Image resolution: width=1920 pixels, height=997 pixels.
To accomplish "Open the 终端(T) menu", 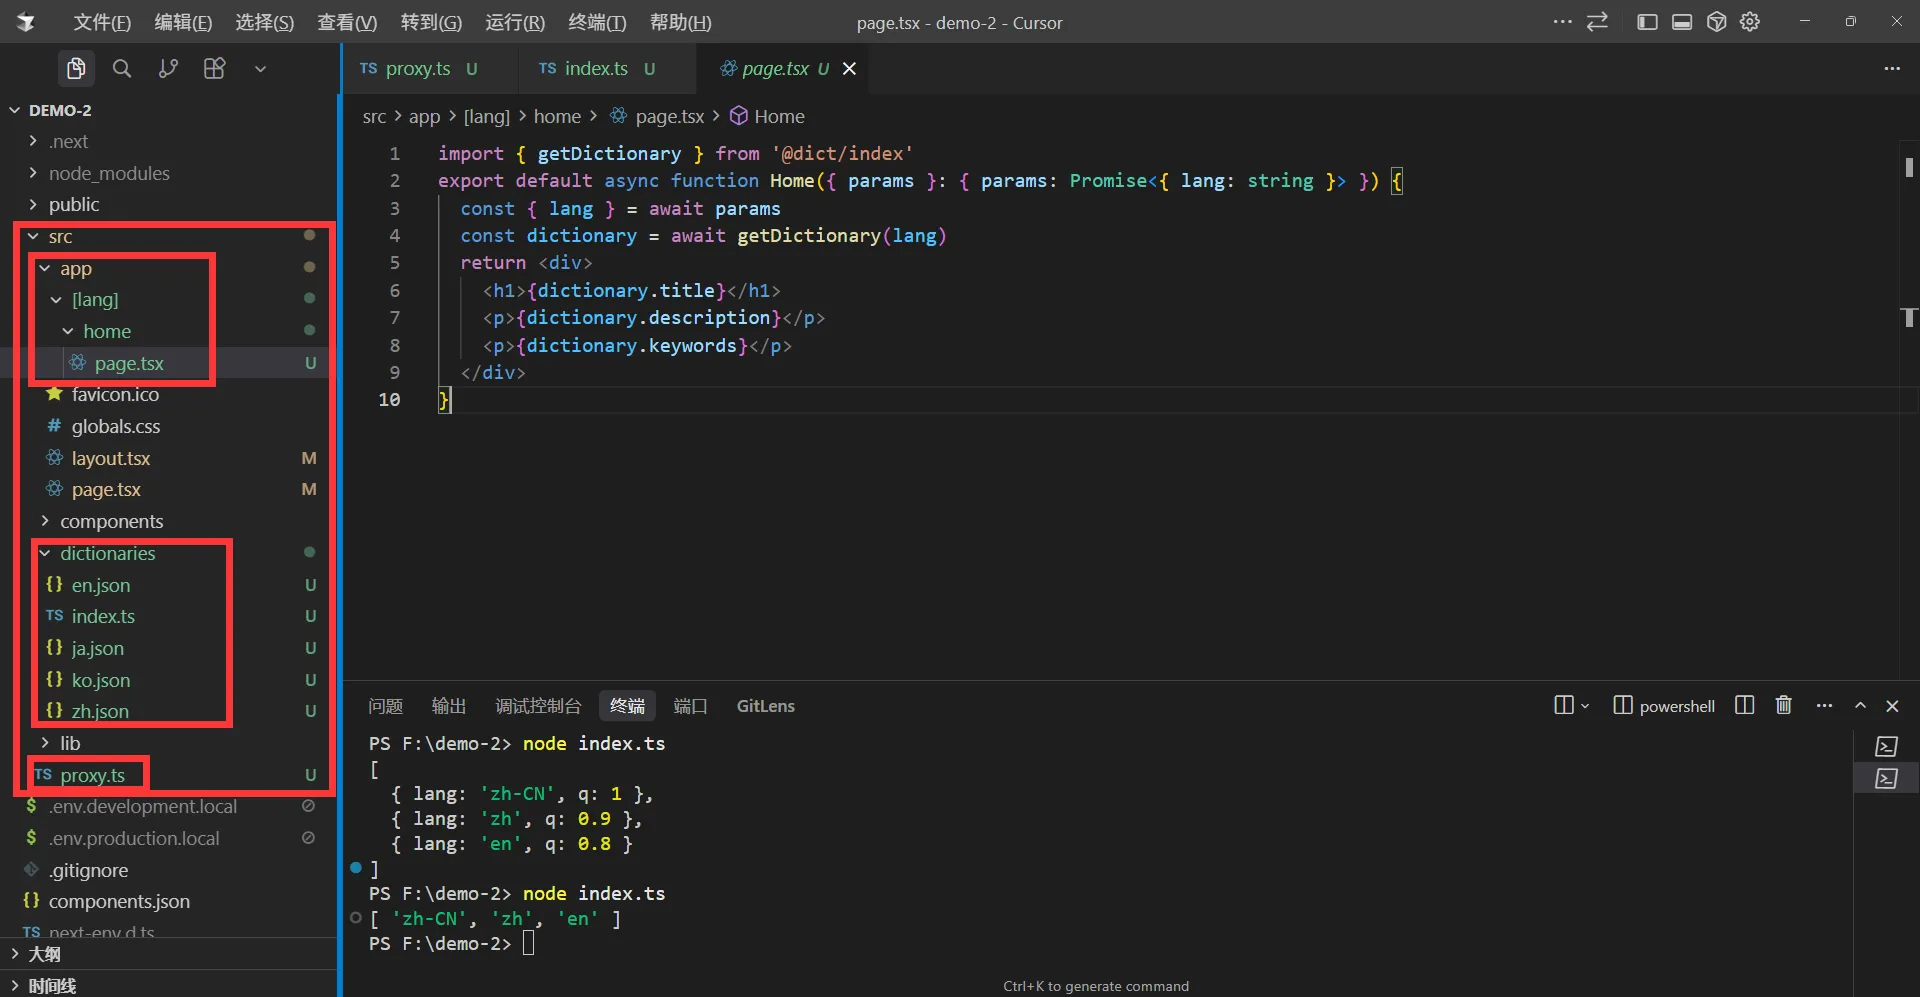I will [596, 22].
